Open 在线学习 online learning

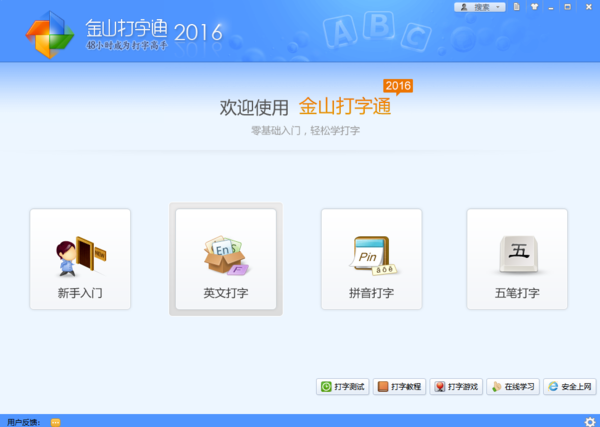[513, 387]
